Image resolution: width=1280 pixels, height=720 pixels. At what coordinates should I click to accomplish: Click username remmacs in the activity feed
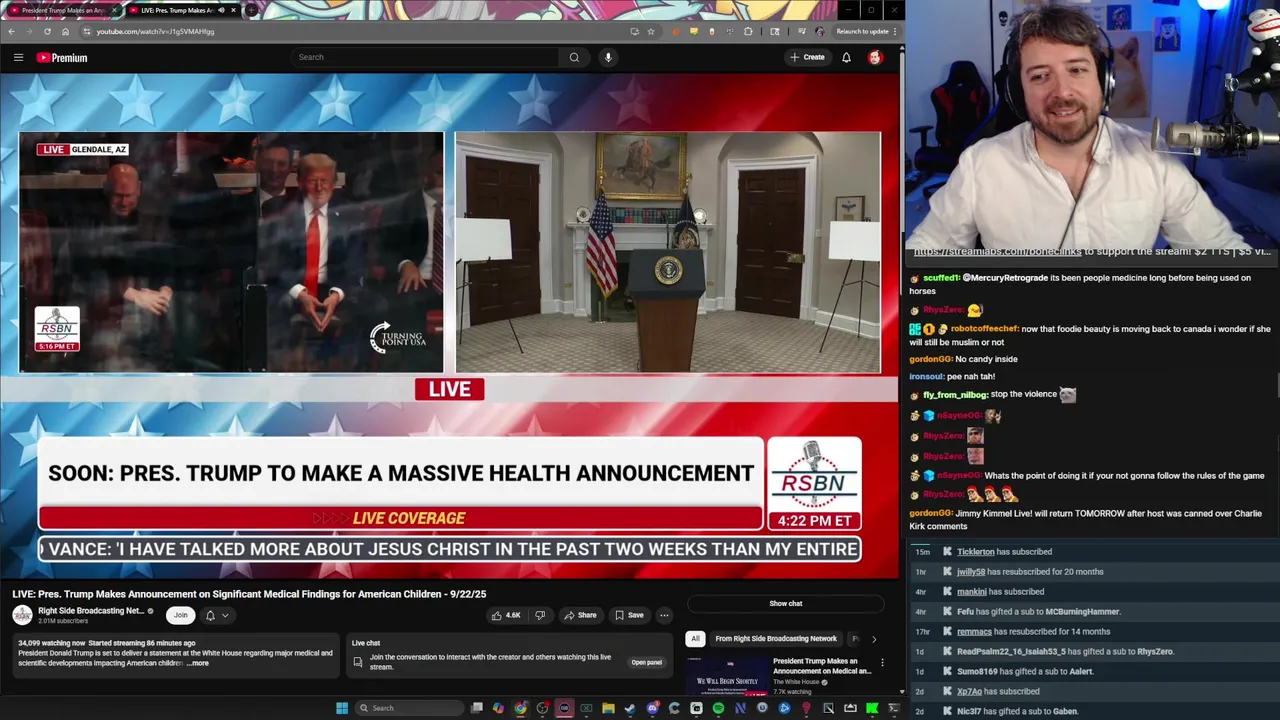[974, 632]
